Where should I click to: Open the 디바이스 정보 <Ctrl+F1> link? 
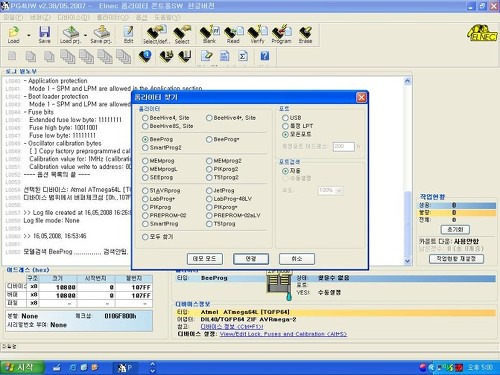232,327
